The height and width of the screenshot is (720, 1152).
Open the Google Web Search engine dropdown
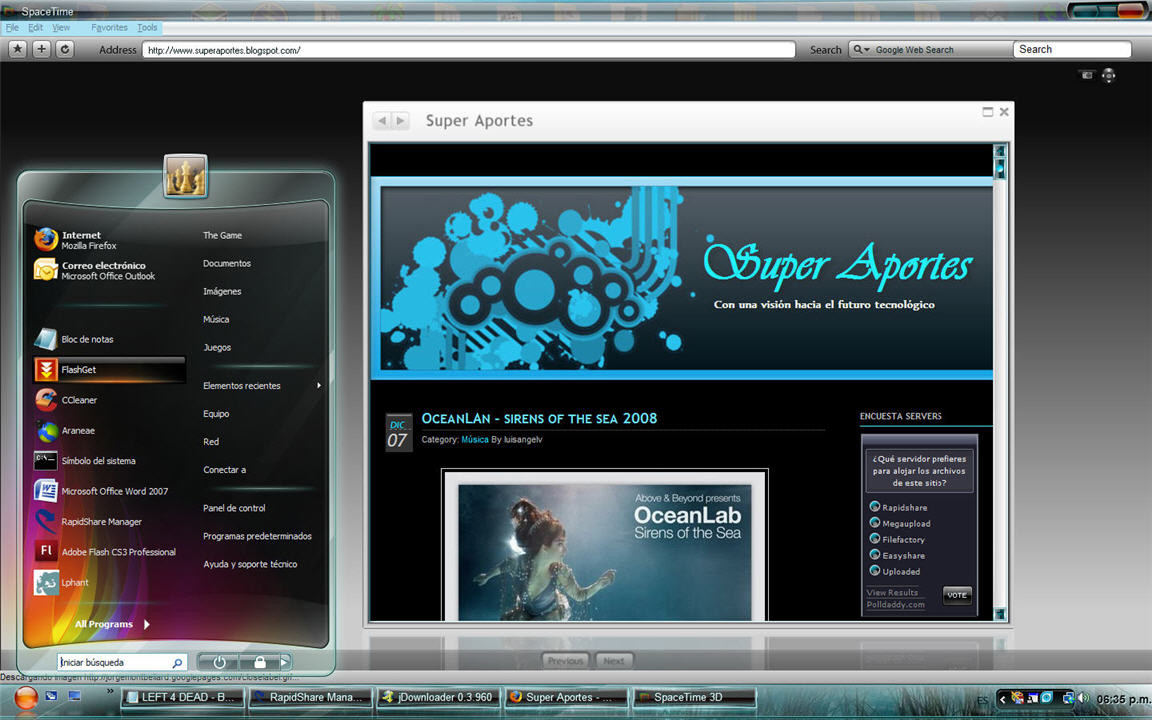click(x=861, y=49)
